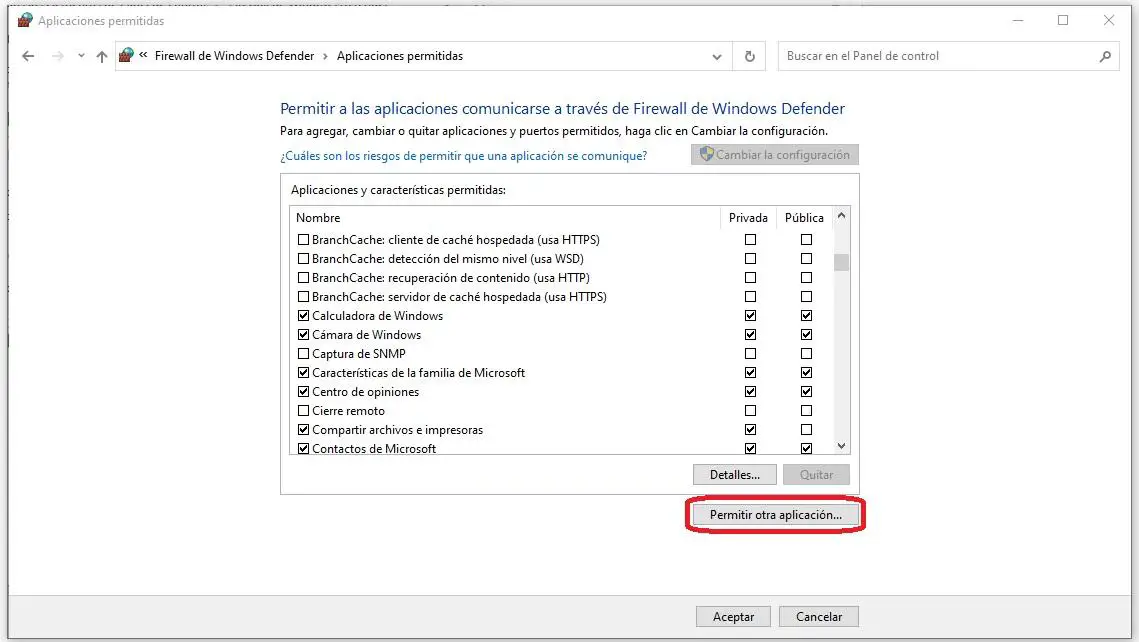The height and width of the screenshot is (642, 1139).
Task: Click the list scrollbar up arrow
Action: (x=841, y=216)
